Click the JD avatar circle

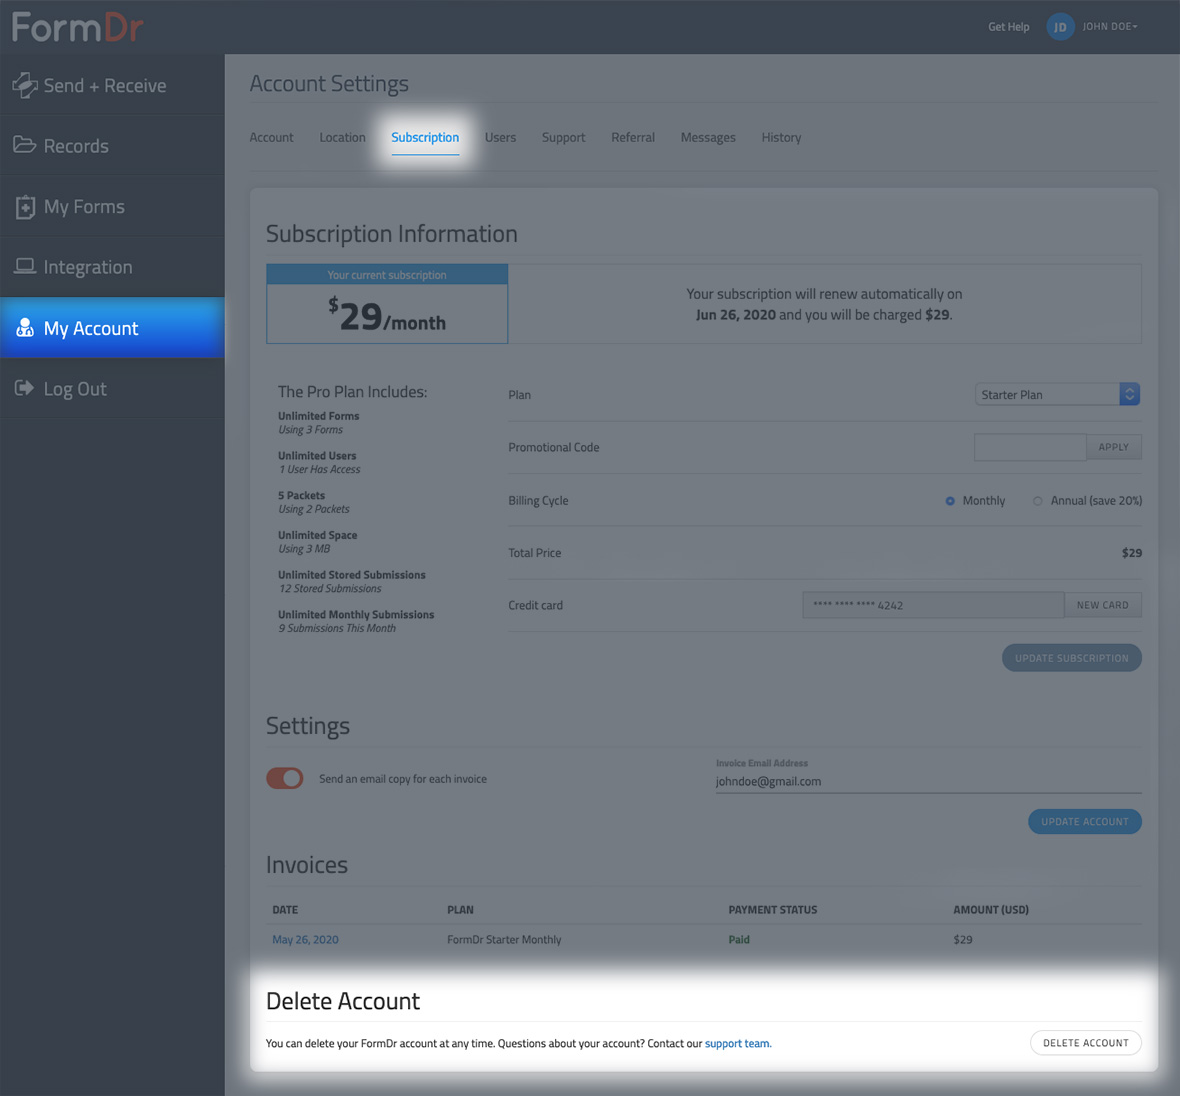pos(1060,26)
